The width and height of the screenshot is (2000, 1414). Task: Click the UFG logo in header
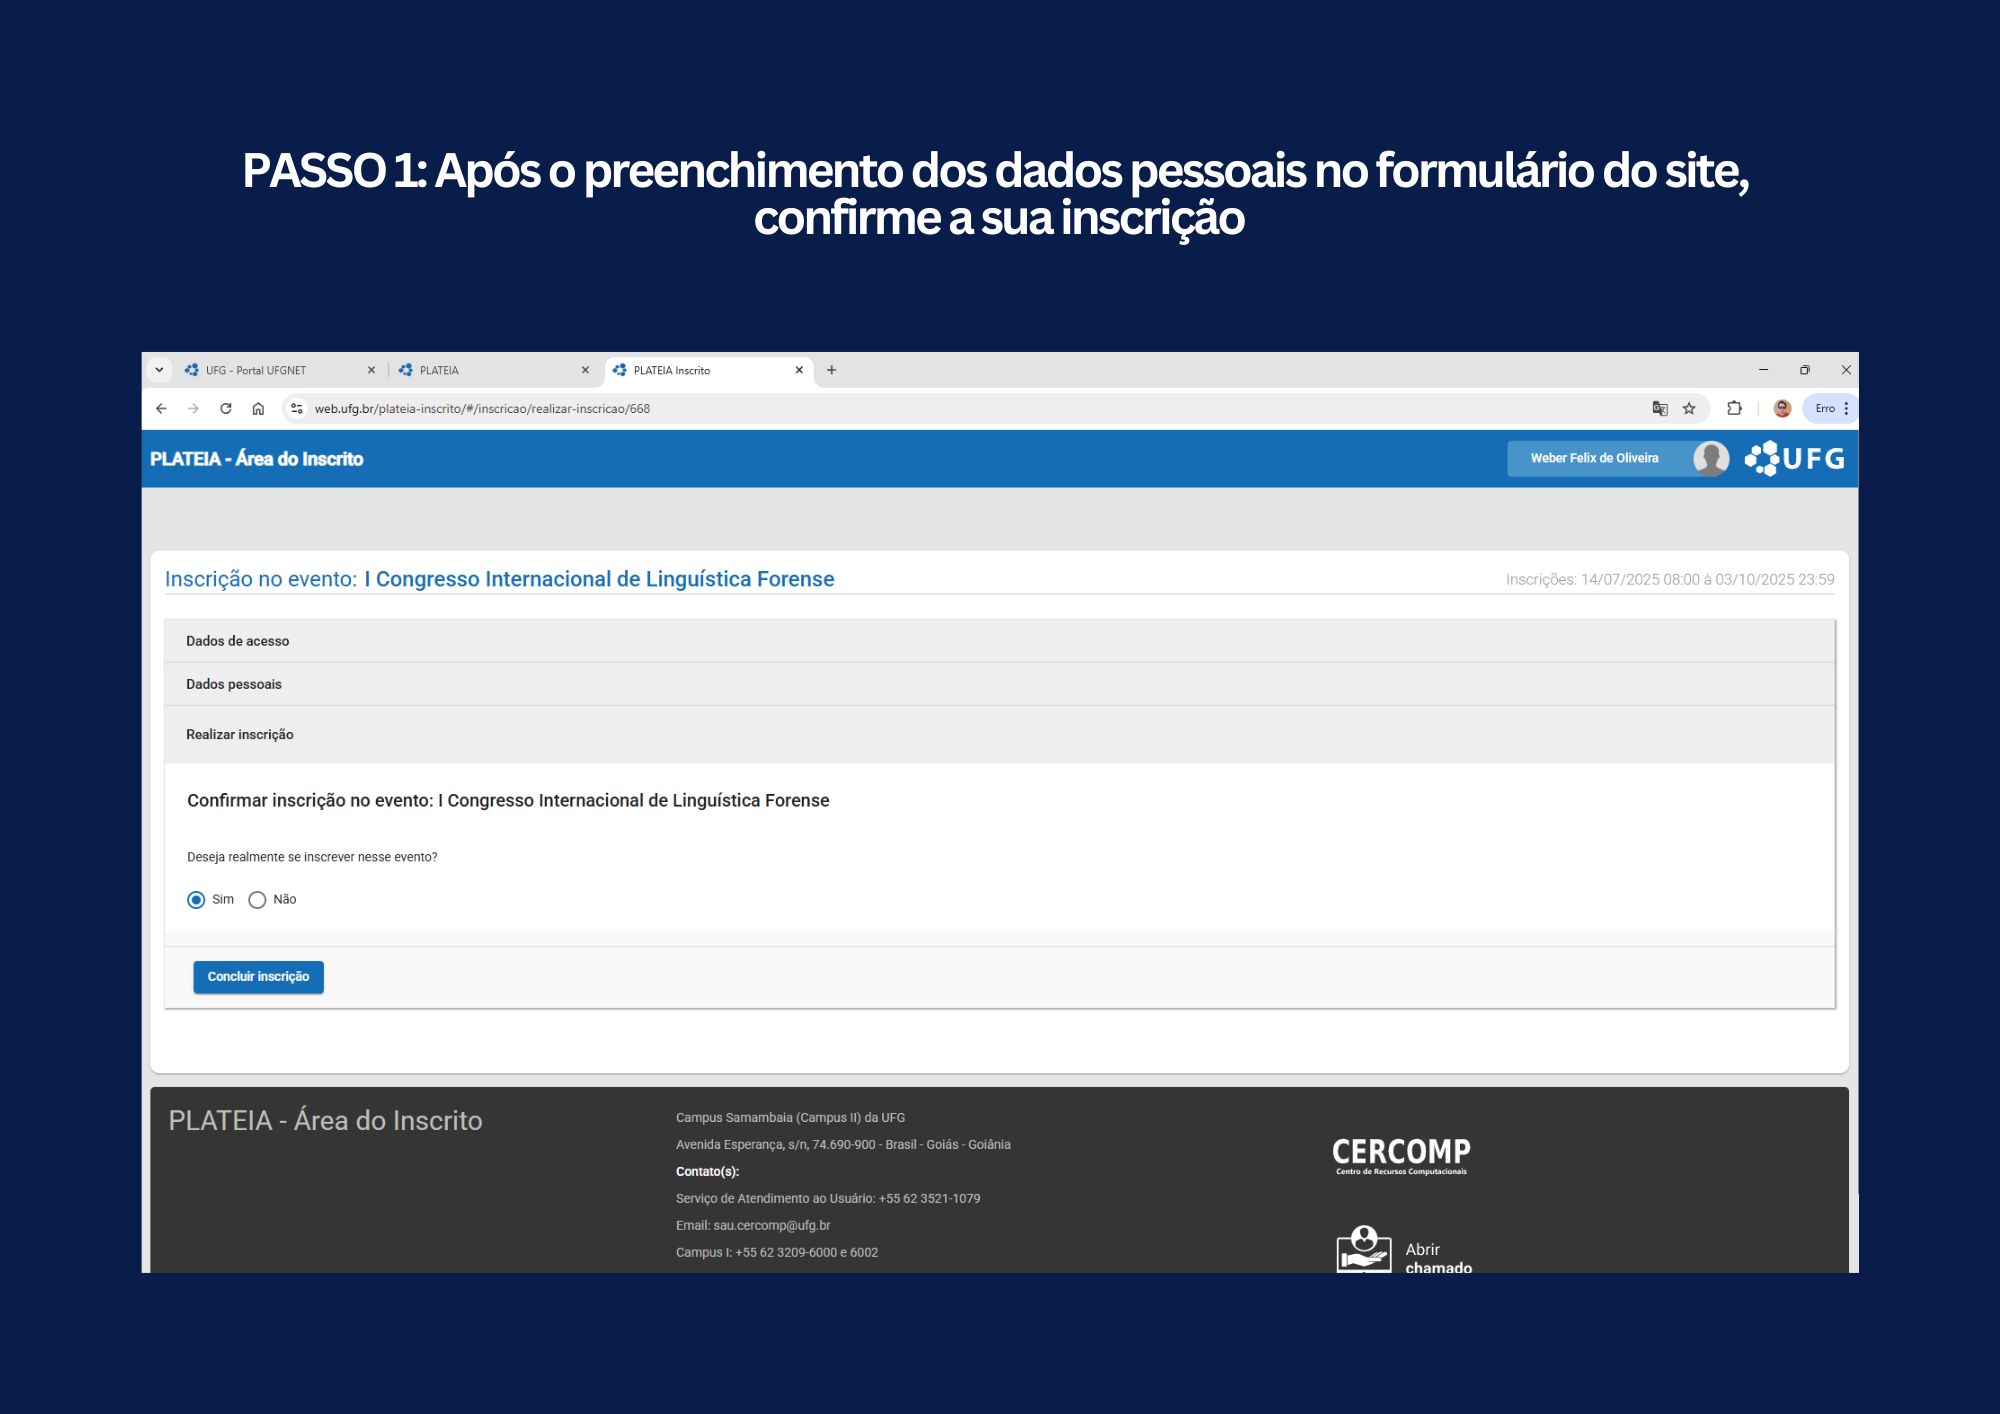click(1795, 459)
